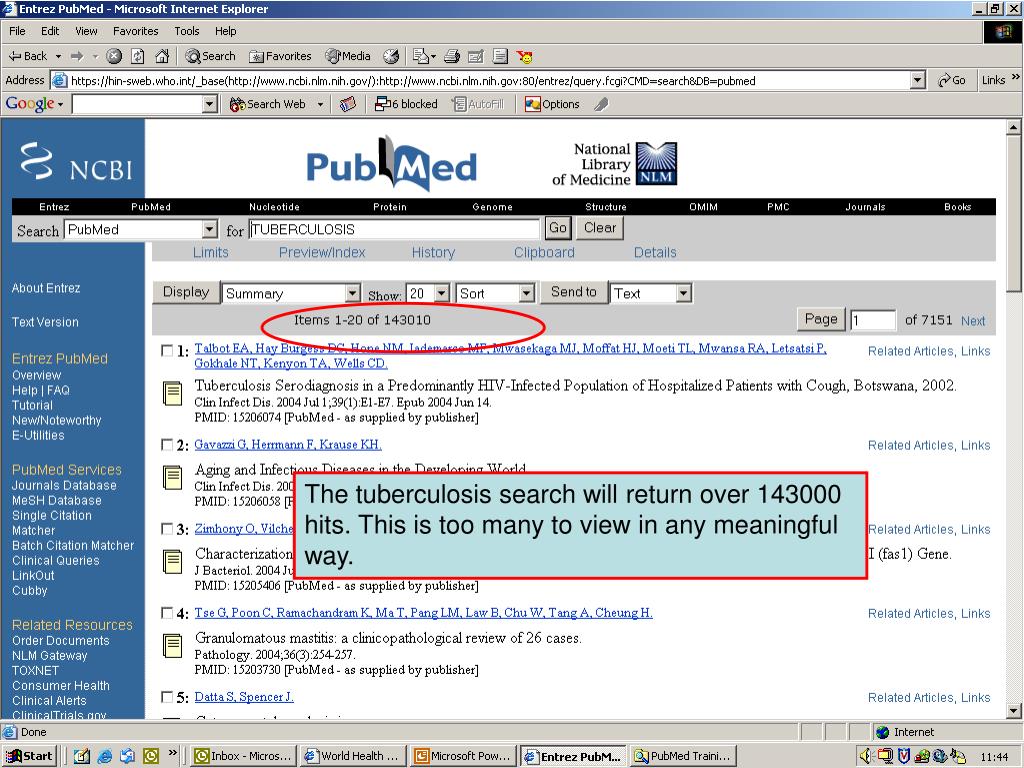The image size is (1024, 768).
Task: Click the Google toolbar highlight pen icon
Action: (601, 104)
